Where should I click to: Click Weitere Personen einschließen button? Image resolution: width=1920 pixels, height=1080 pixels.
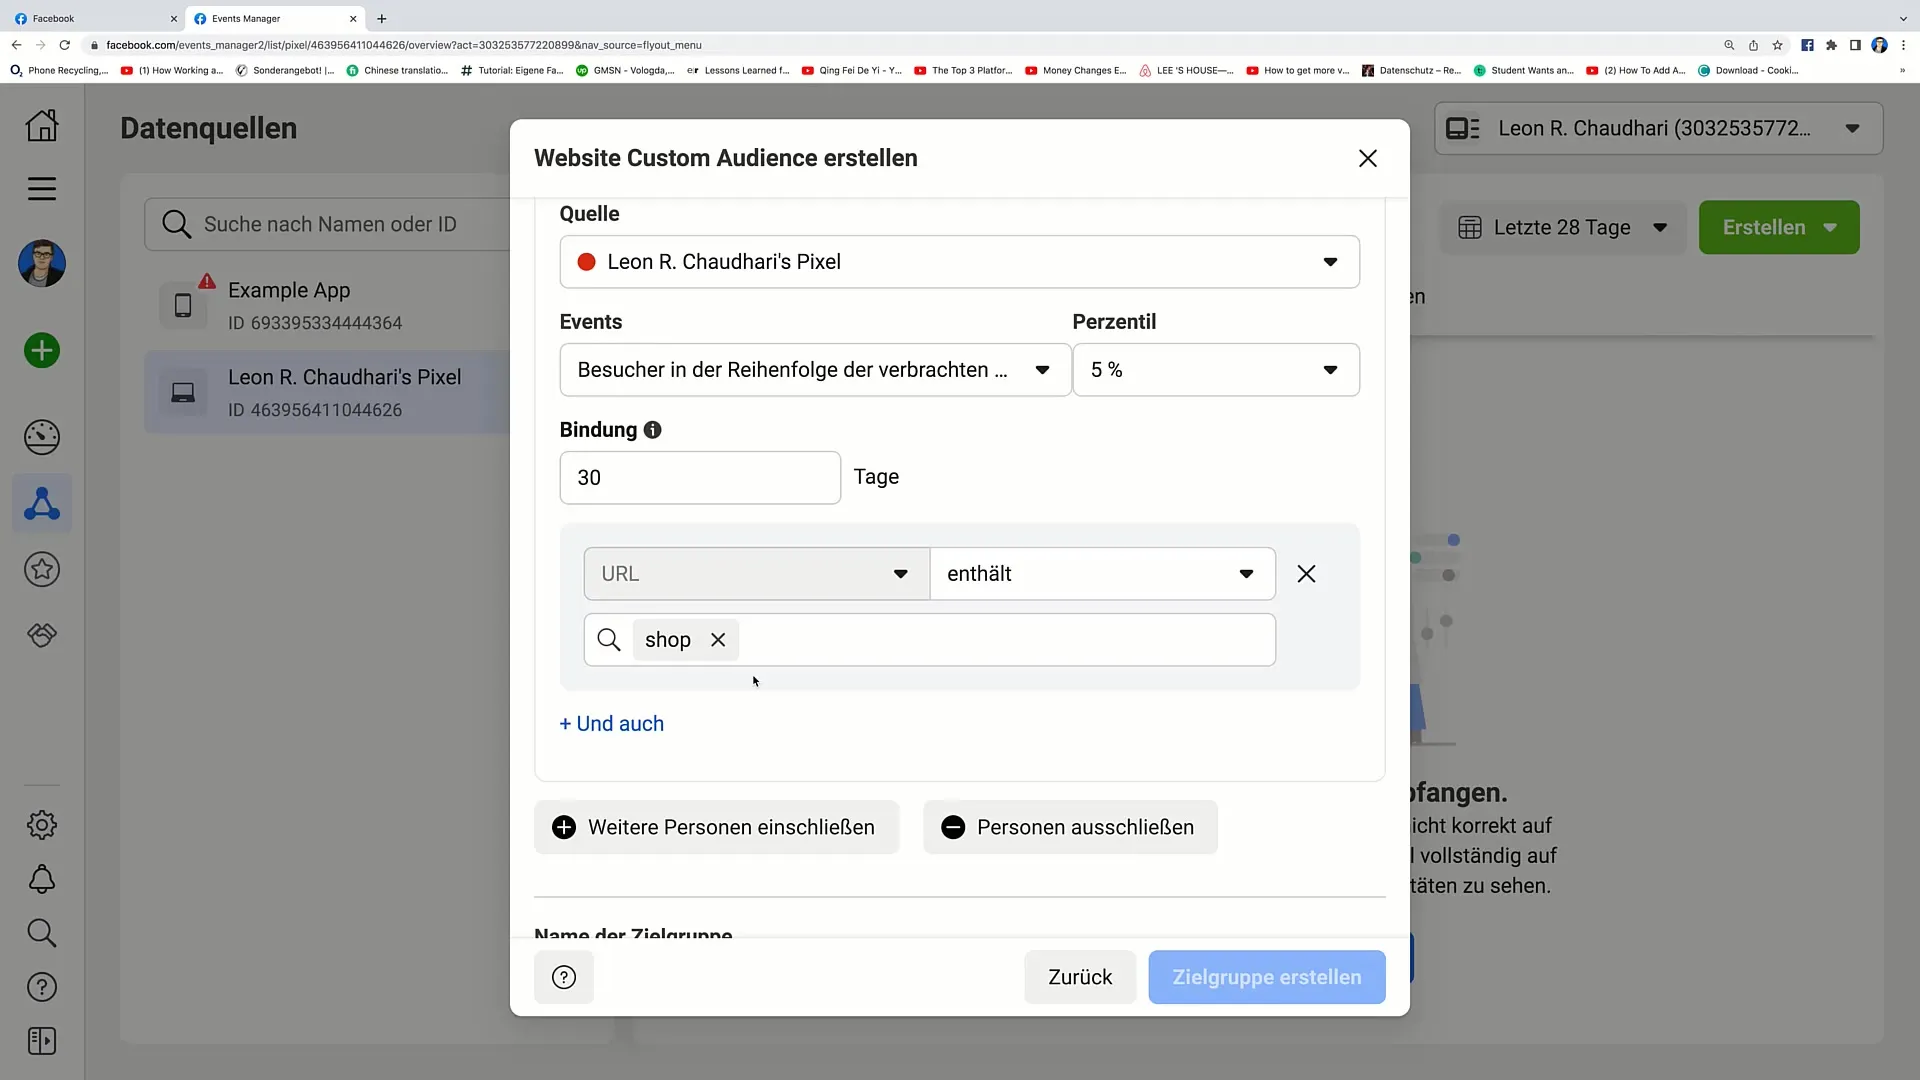pos(716,827)
